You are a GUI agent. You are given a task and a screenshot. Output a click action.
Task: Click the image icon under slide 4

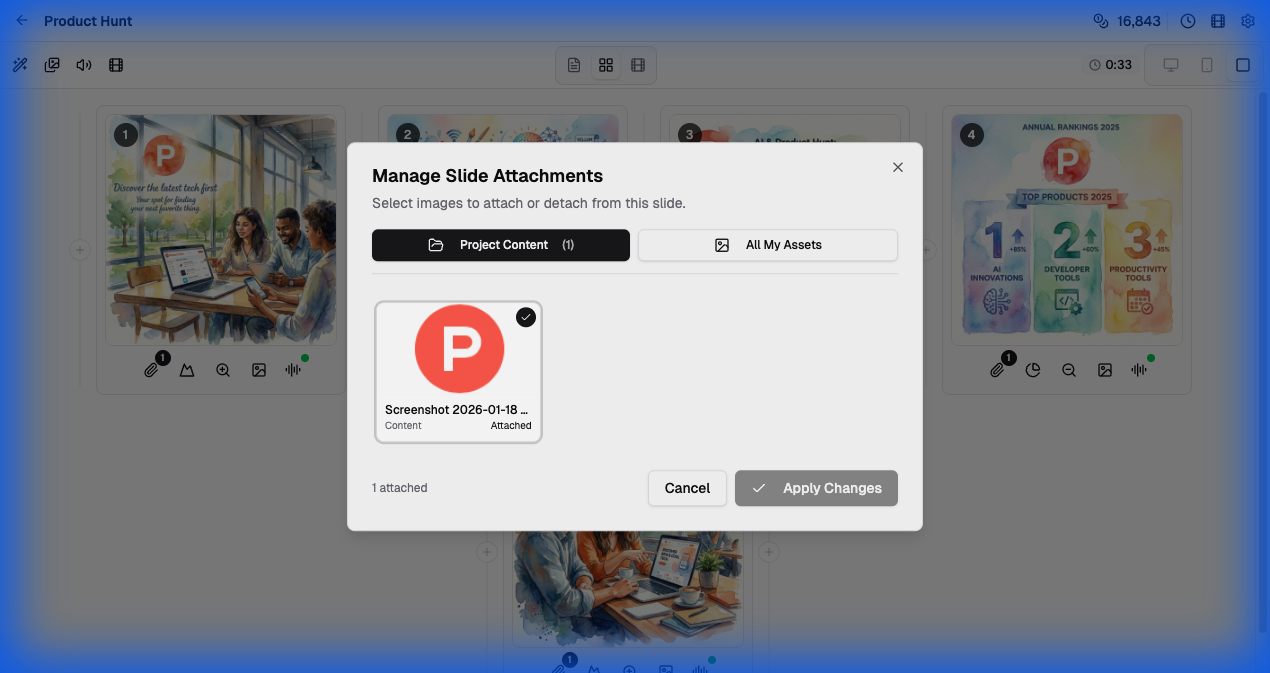point(1105,370)
